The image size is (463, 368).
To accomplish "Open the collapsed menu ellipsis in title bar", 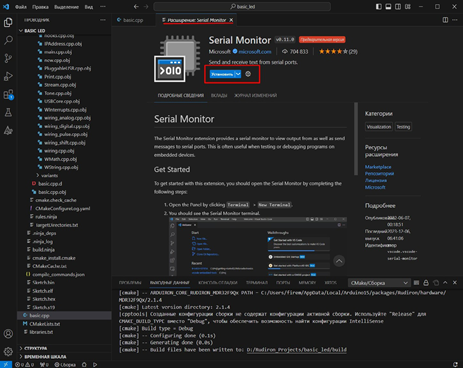I will tap(103, 7).
